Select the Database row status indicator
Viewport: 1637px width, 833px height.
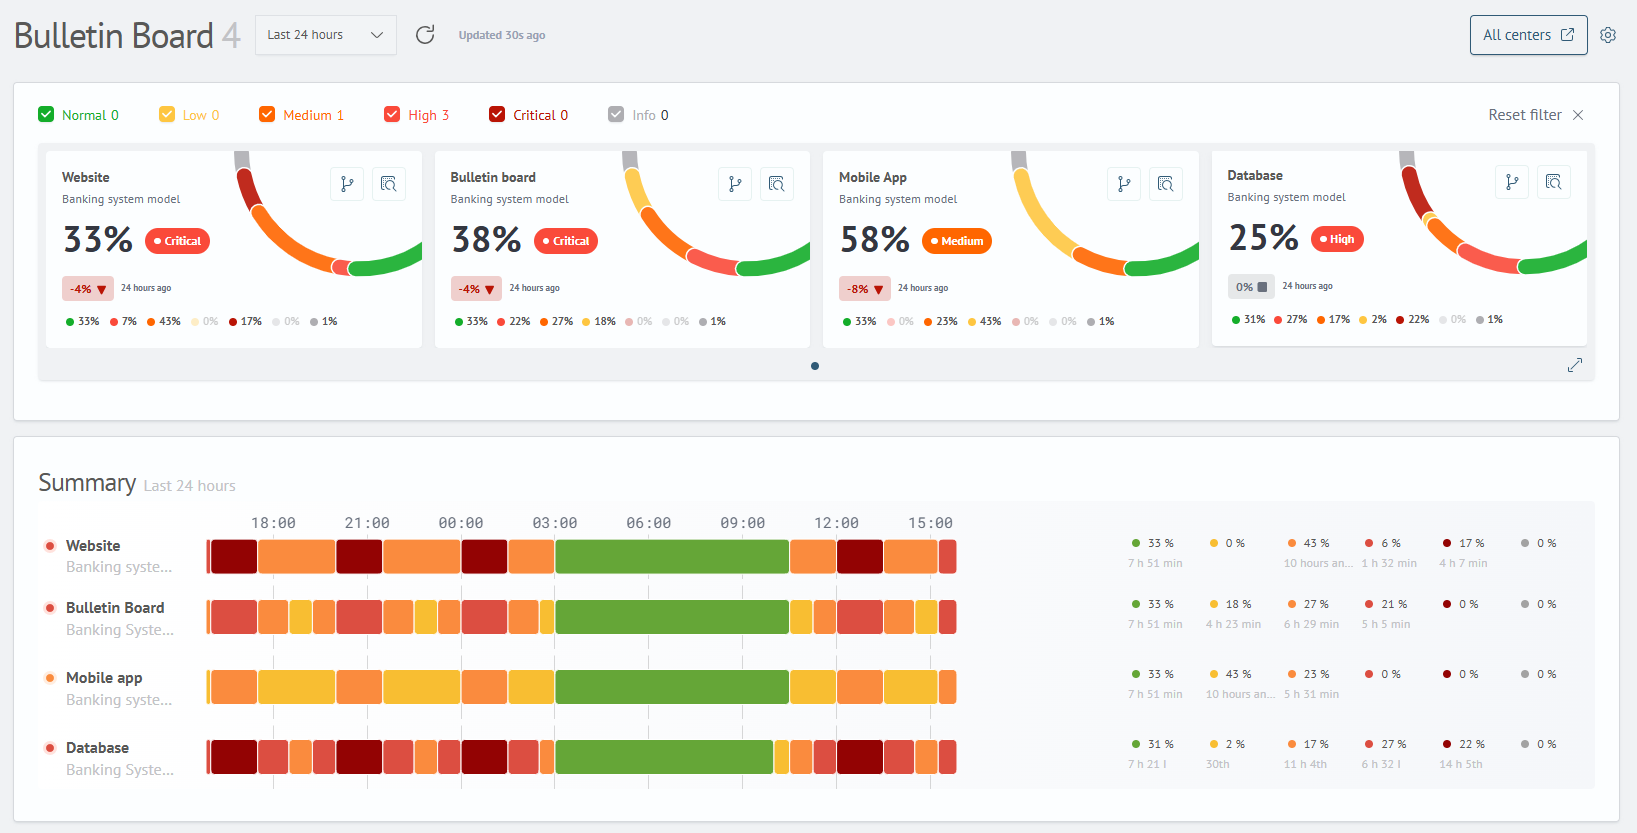point(50,748)
